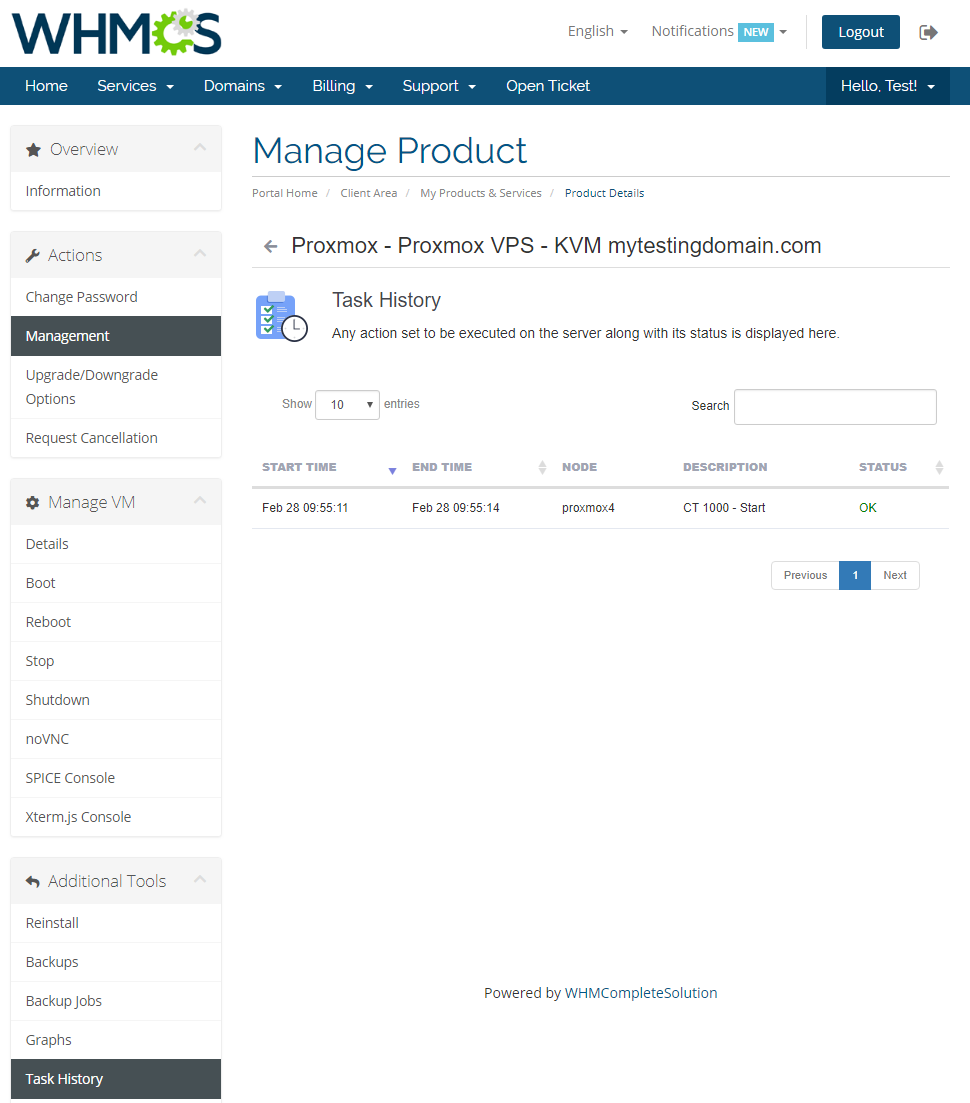Click the Task History clipboard icon
Screen dimensions: 970x1103
281,316
